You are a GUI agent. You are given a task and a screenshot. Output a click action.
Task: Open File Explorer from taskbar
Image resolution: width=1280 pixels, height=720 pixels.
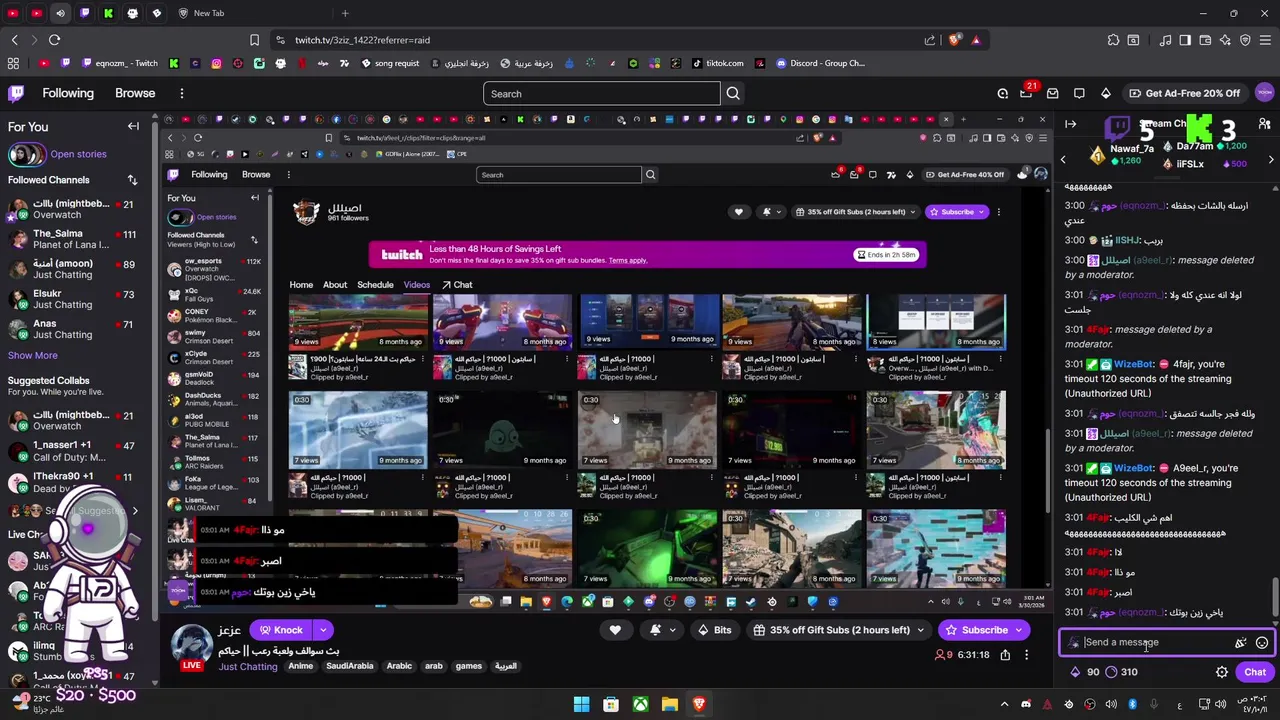[670, 705]
